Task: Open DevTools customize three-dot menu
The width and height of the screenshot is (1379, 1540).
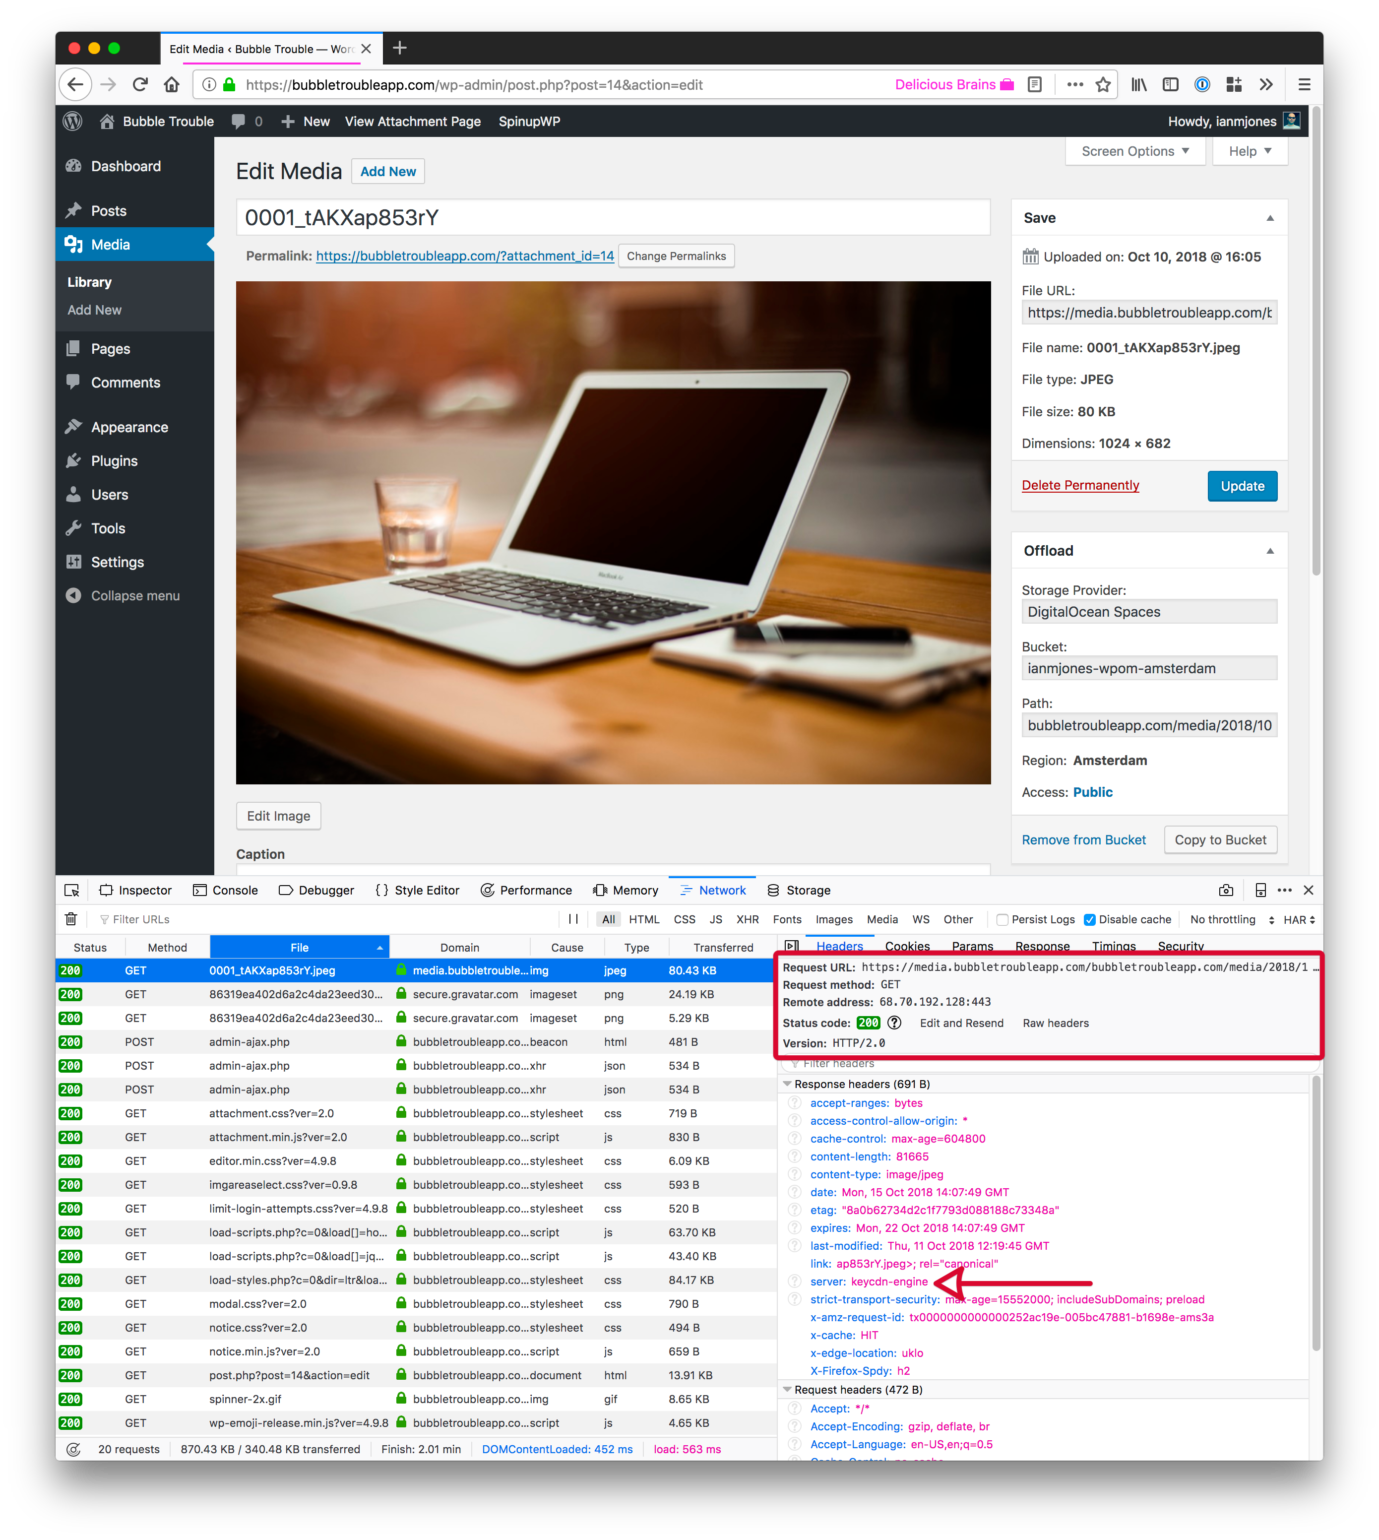Action: [1285, 890]
